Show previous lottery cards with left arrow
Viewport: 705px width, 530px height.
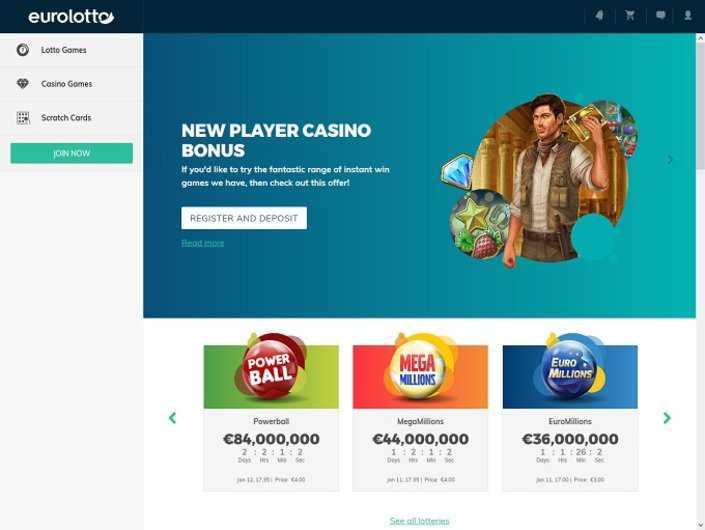click(172, 418)
